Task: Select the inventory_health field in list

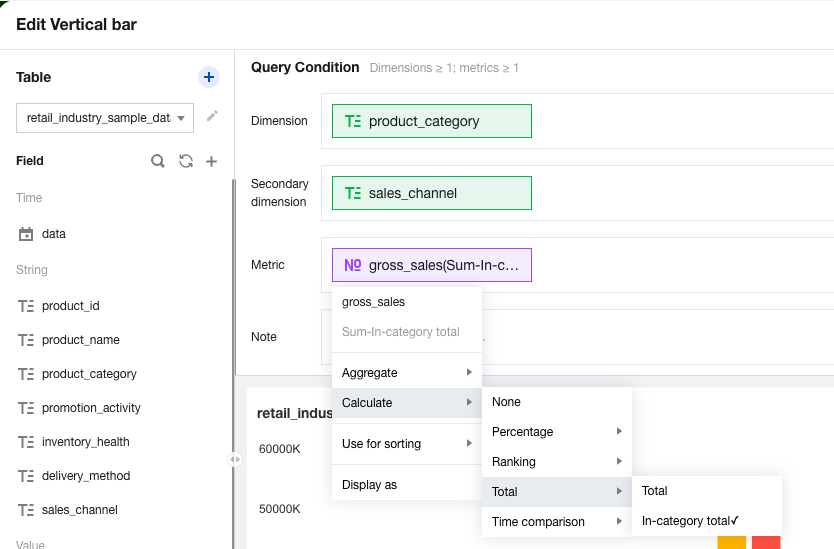Action: click(85, 442)
